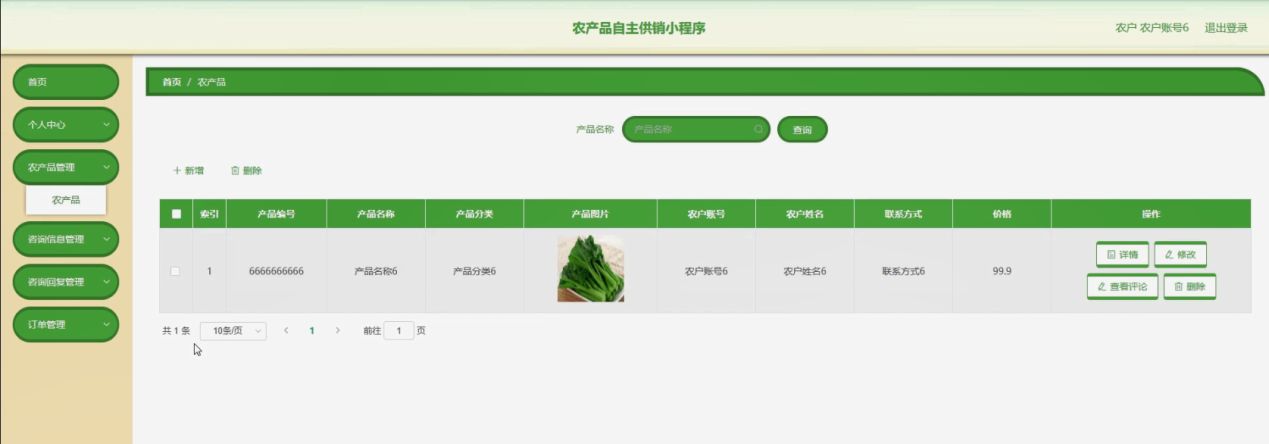The height and width of the screenshot is (444, 1269).
Task: Click the 删除 button above the table
Action: pyautogui.click(x=246, y=171)
